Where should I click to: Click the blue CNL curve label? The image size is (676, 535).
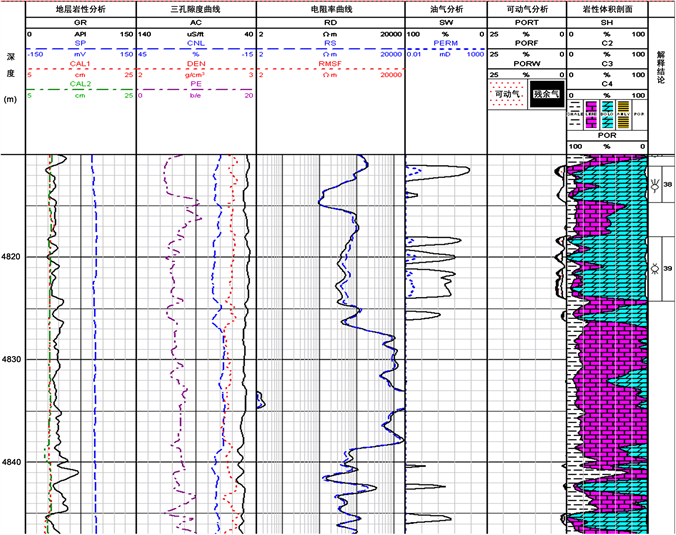(x=196, y=44)
